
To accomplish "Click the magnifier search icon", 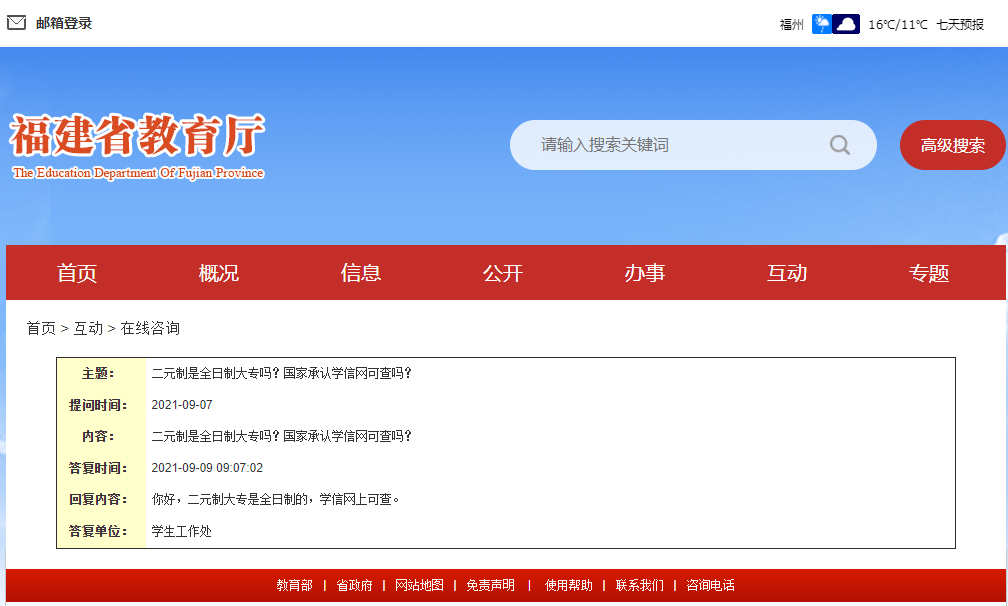I will click(840, 145).
